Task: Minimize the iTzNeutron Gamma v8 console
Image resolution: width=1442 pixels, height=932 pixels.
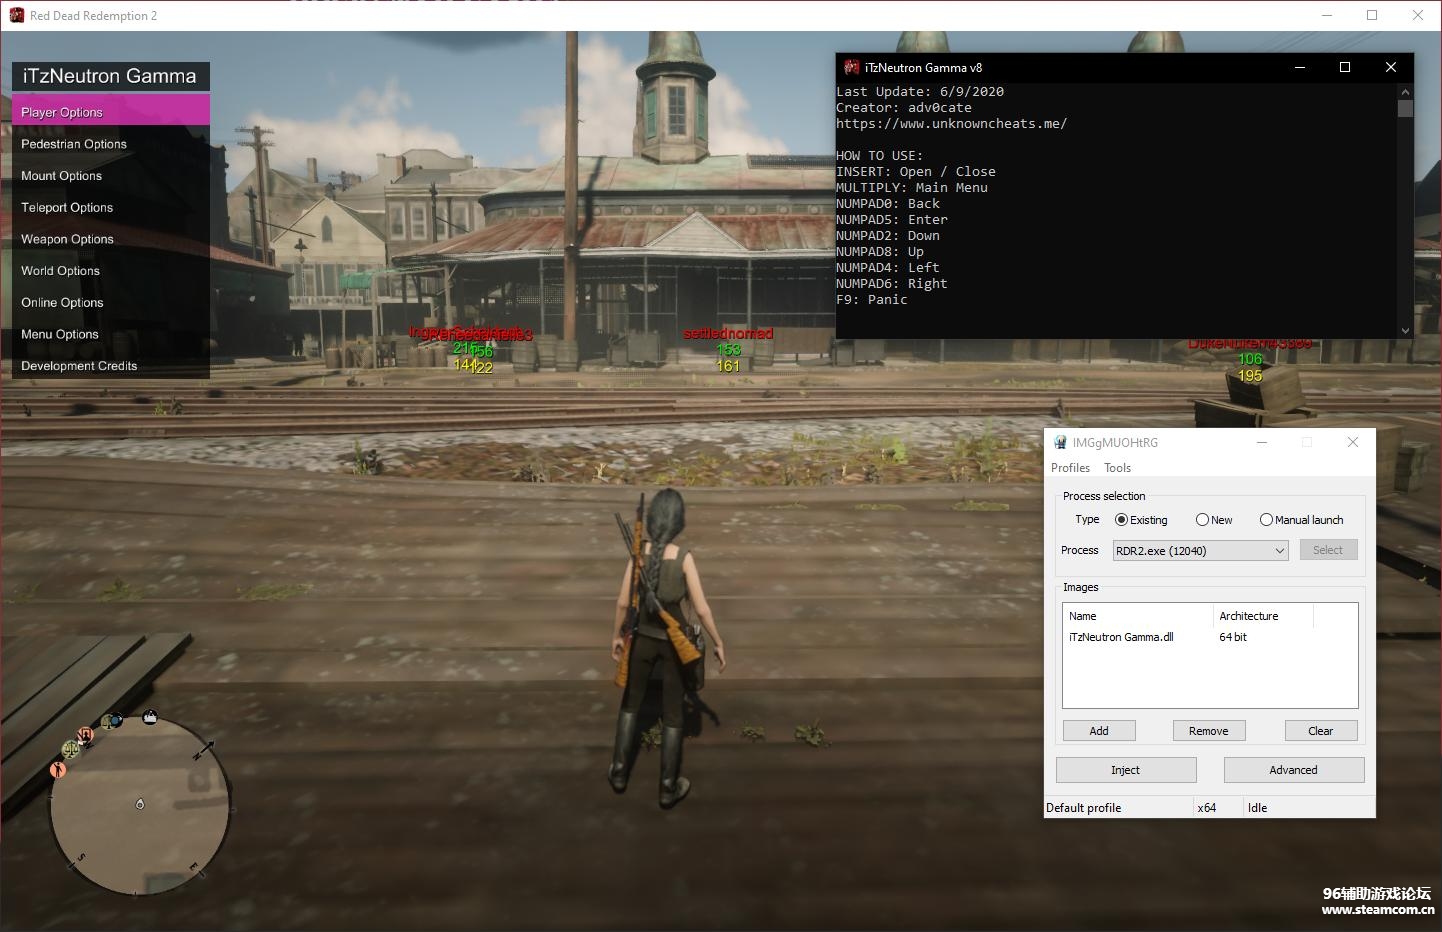Action: click(x=1300, y=67)
